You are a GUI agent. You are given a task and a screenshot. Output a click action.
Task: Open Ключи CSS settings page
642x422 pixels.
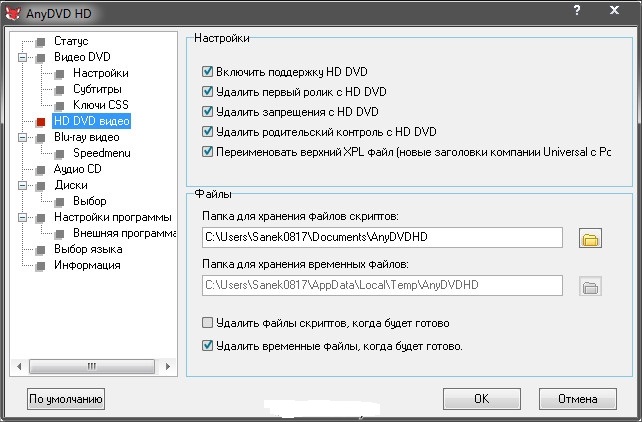pyautogui.click(x=101, y=105)
